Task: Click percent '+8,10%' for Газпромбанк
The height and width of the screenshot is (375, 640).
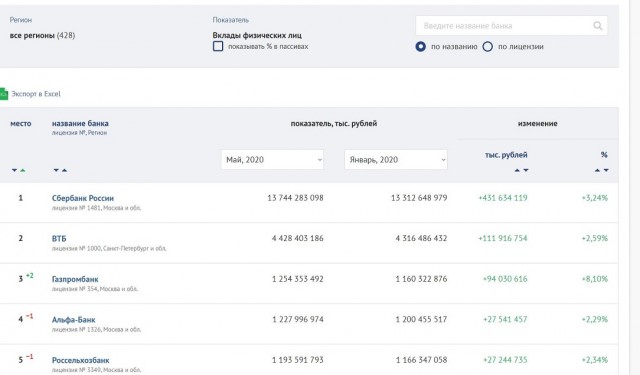Action: point(595,279)
